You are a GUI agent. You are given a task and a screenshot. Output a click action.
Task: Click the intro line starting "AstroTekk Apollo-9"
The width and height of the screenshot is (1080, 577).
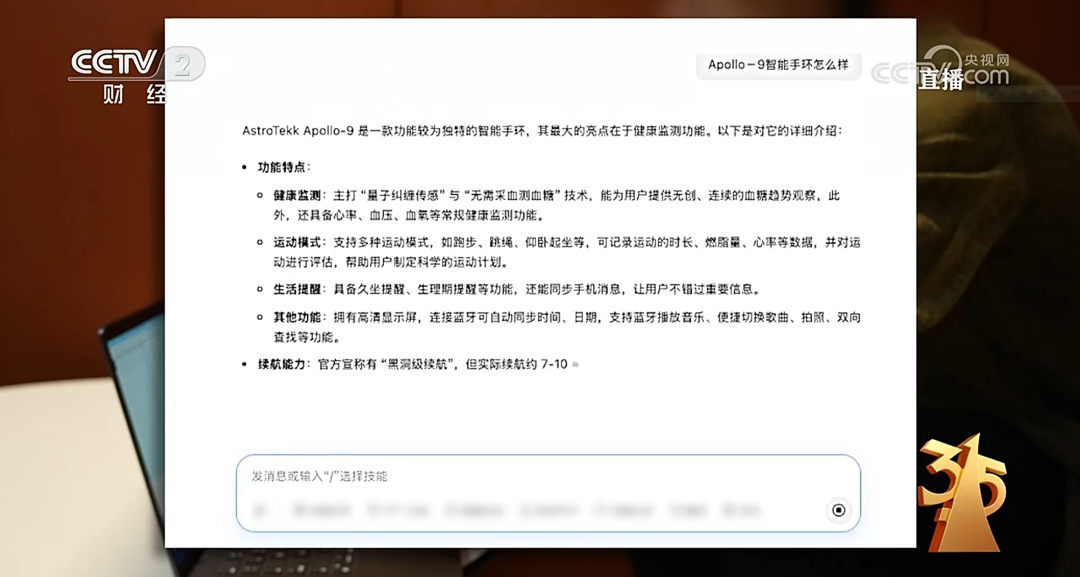pyautogui.click(x=542, y=131)
